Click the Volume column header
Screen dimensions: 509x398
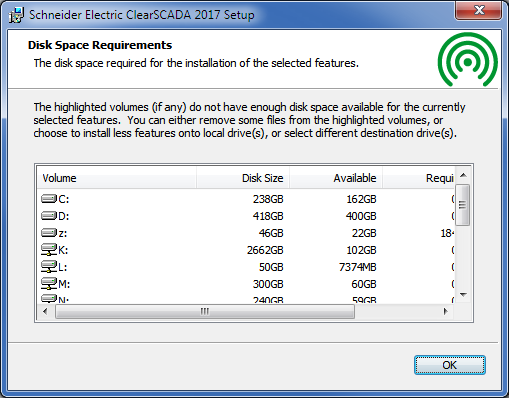pyautogui.click(x=117, y=178)
